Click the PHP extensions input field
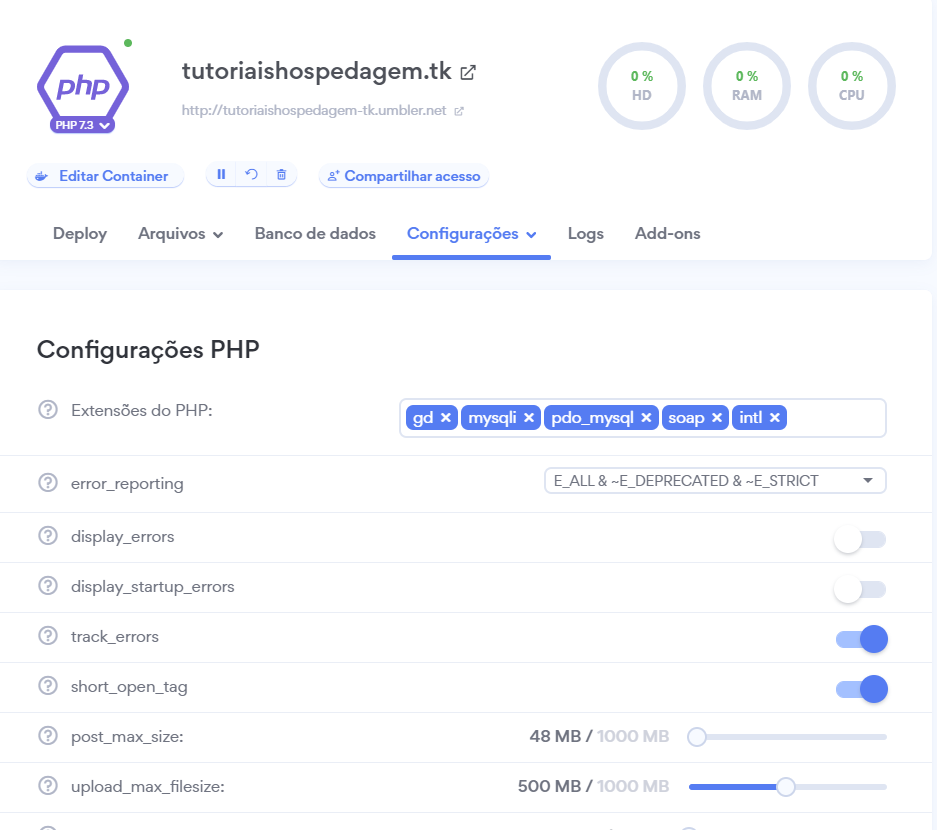The width and height of the screenshot is (937, 830). point(830,418)
